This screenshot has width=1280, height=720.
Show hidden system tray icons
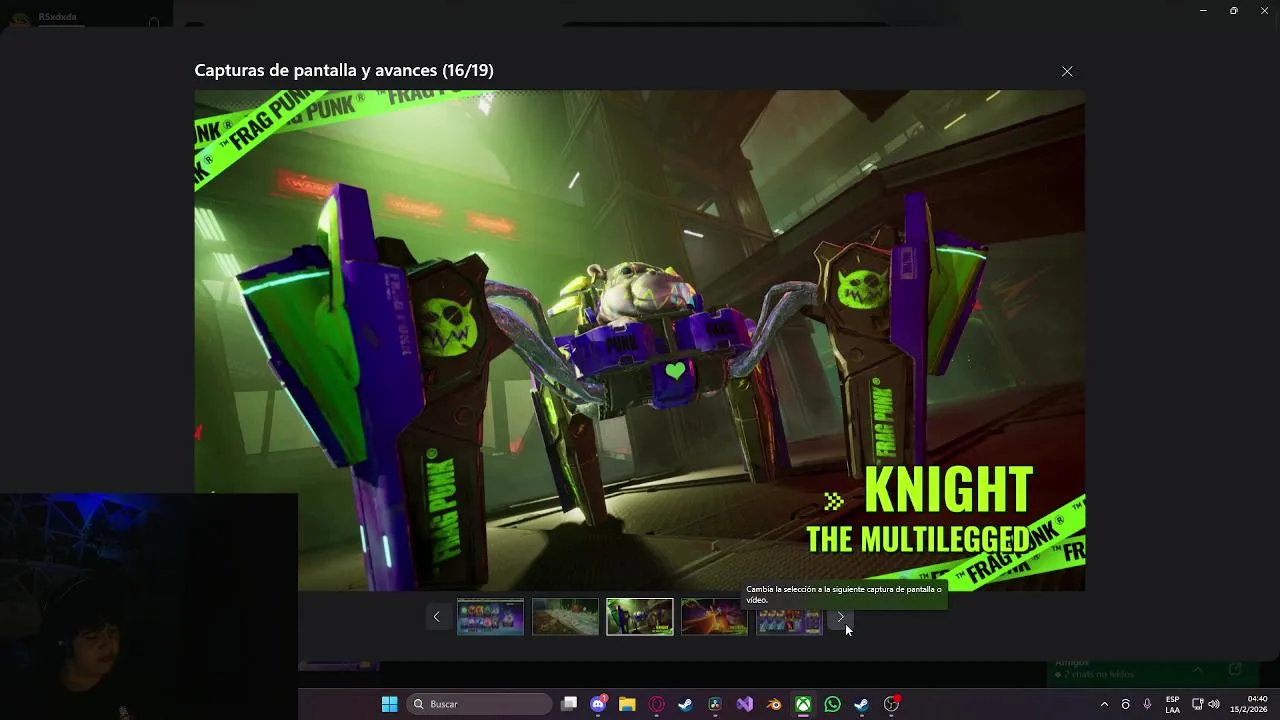click(x=1104, y=704)
